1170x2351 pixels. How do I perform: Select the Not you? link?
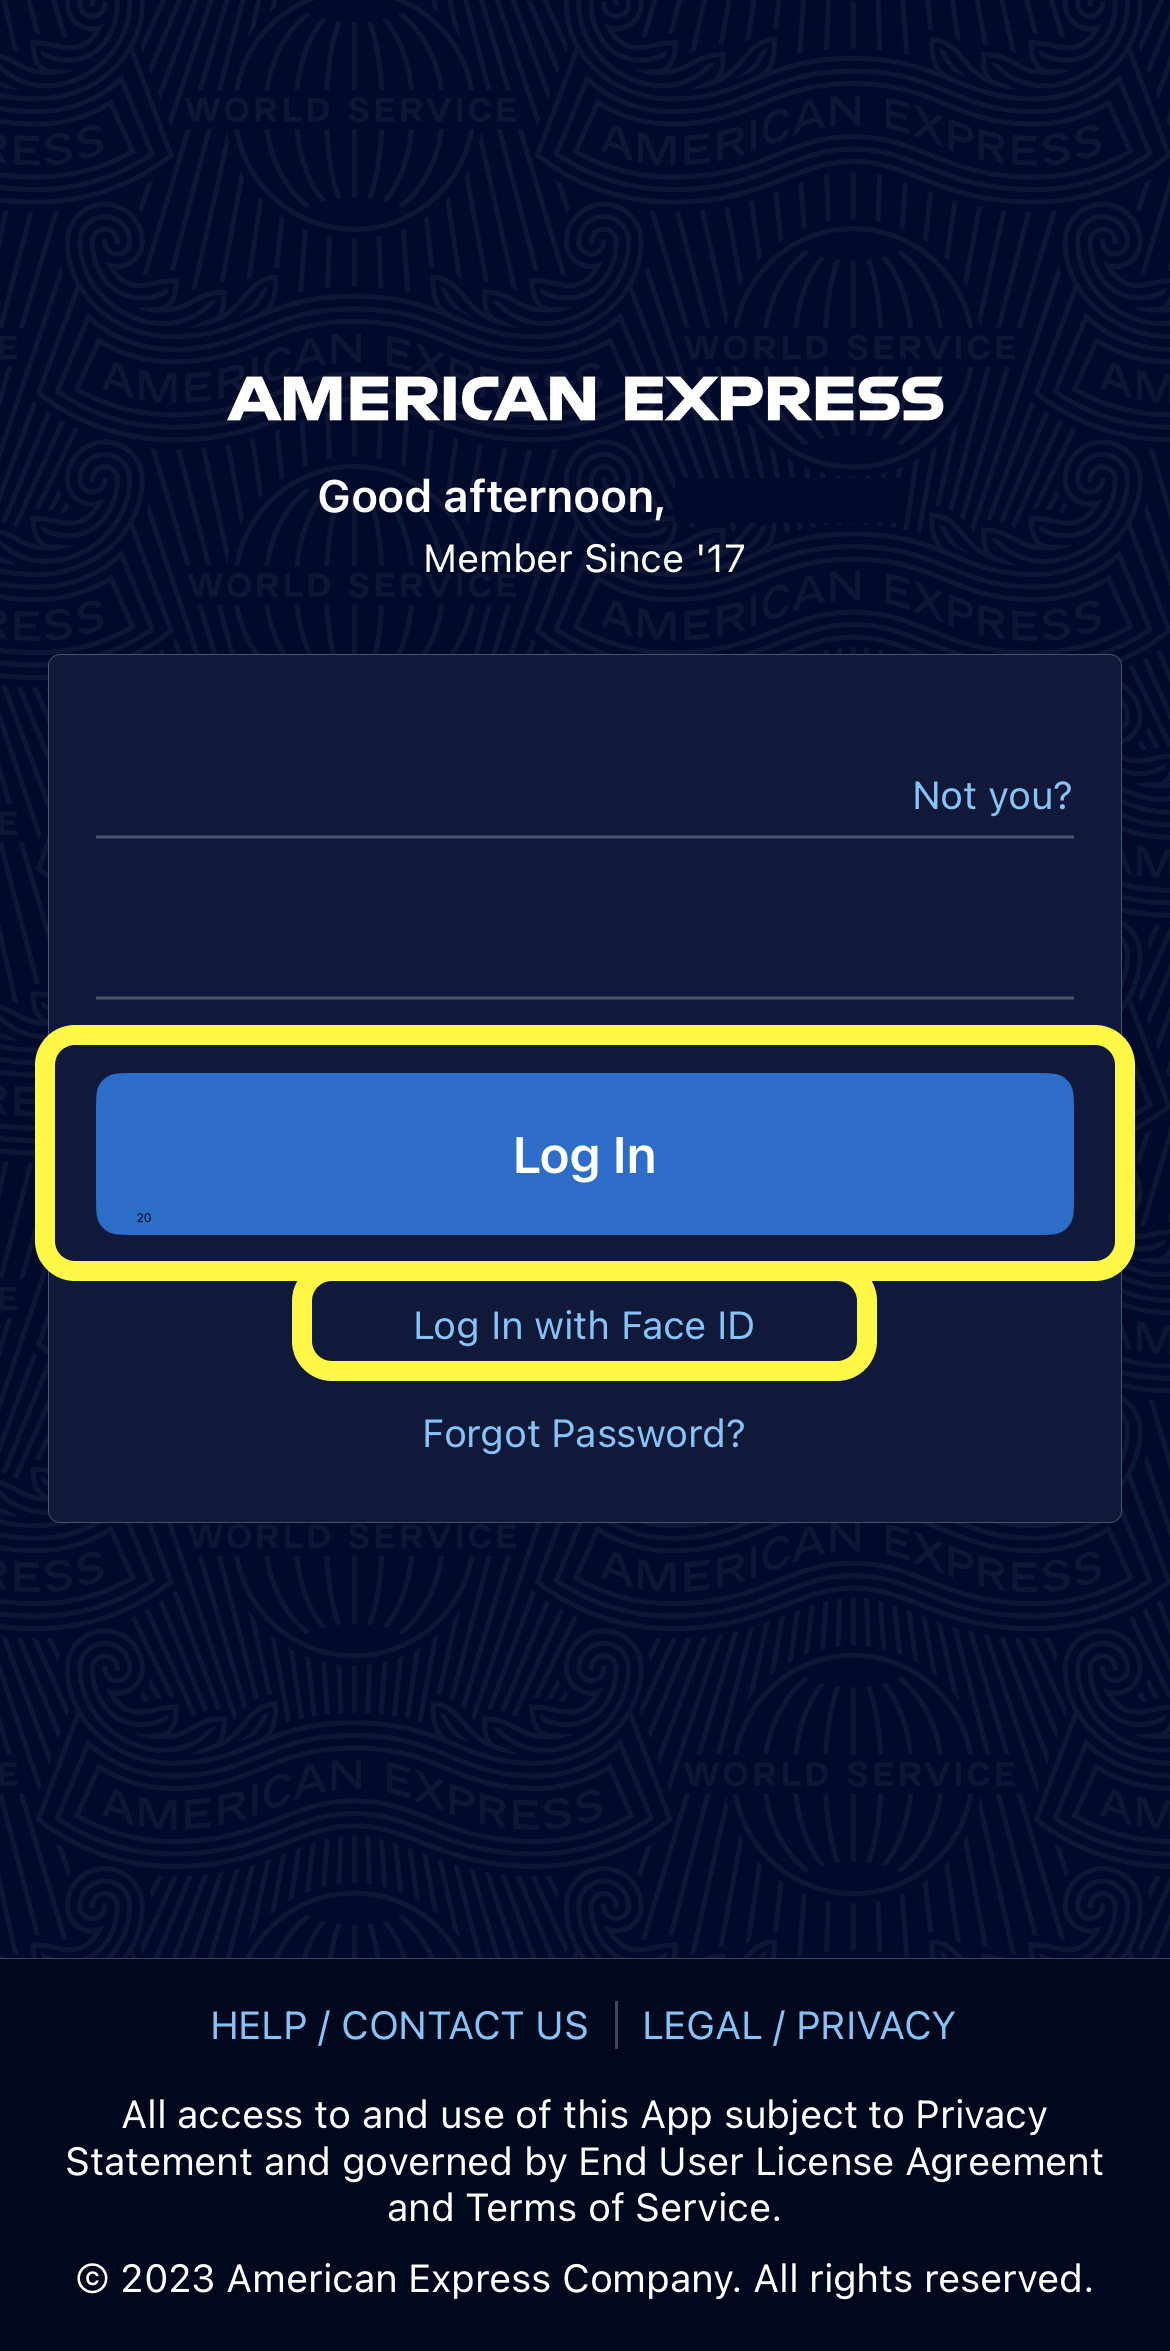click(x=992, y=796)
